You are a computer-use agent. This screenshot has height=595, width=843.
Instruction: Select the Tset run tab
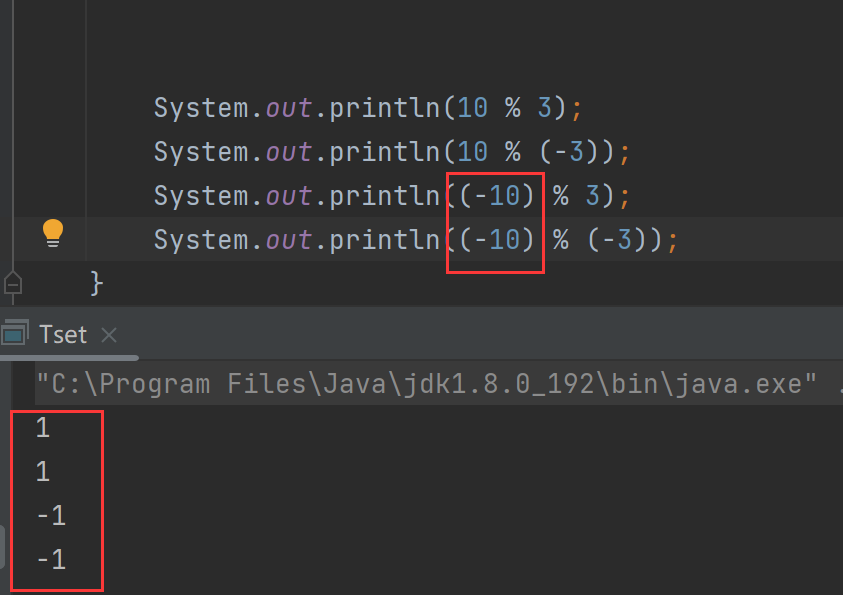point(63,335)
